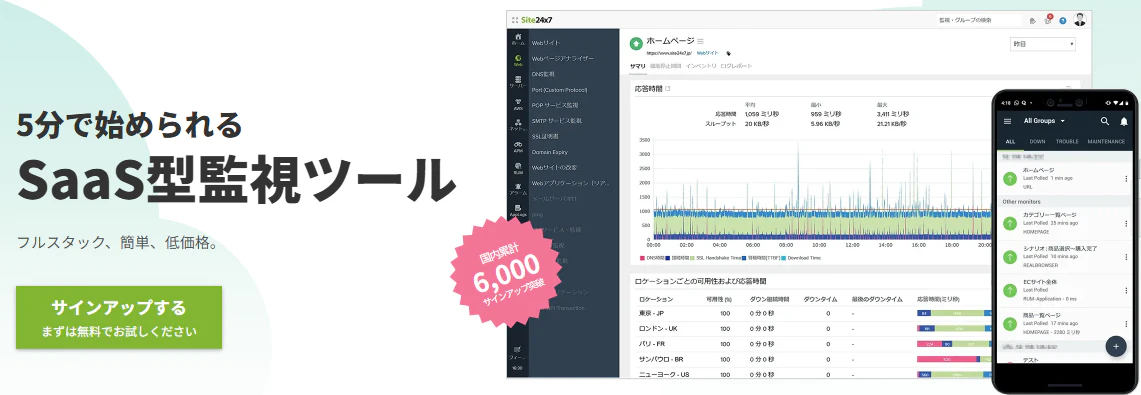Image resolution: width=1141 pixels, height=395 pixels.
Task: Select Webページアナライザー in the menu
Action: point(562,58)
